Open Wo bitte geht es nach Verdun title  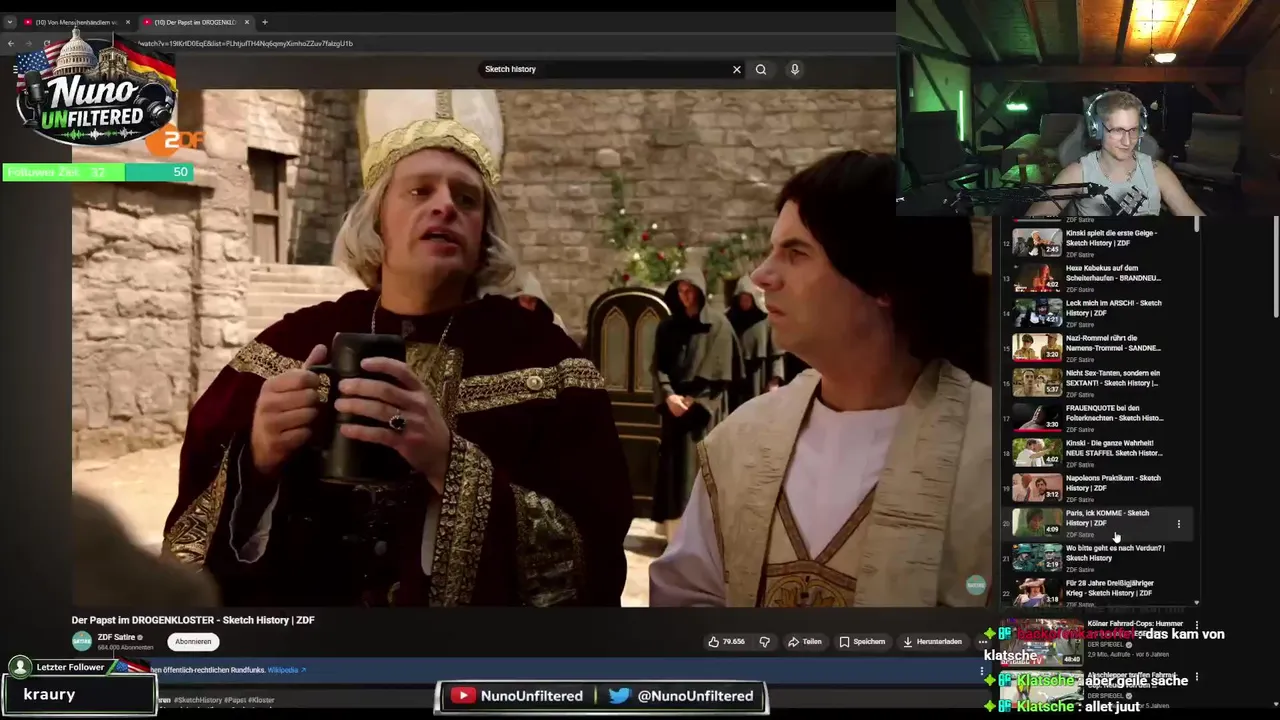(x=1115, y=553)
